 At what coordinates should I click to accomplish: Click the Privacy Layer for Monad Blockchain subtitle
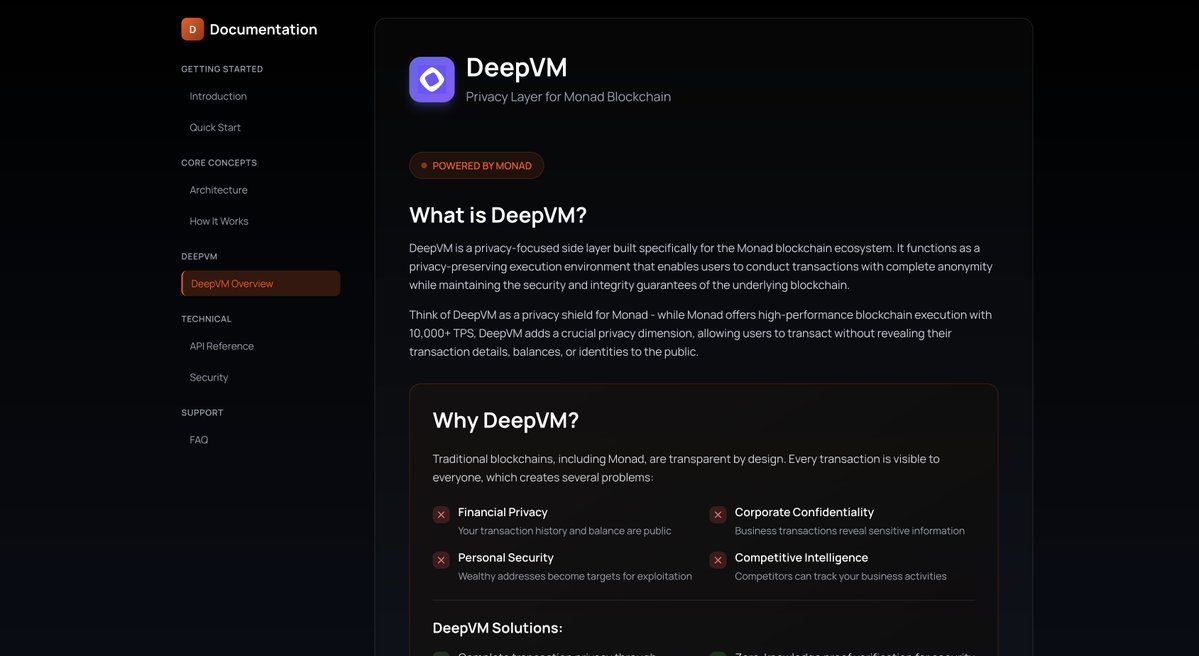[568, 97]
